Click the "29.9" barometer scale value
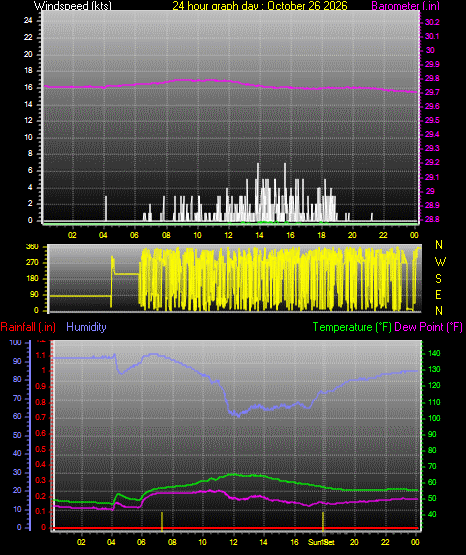466x555 pixels. (x=432, y=64)
